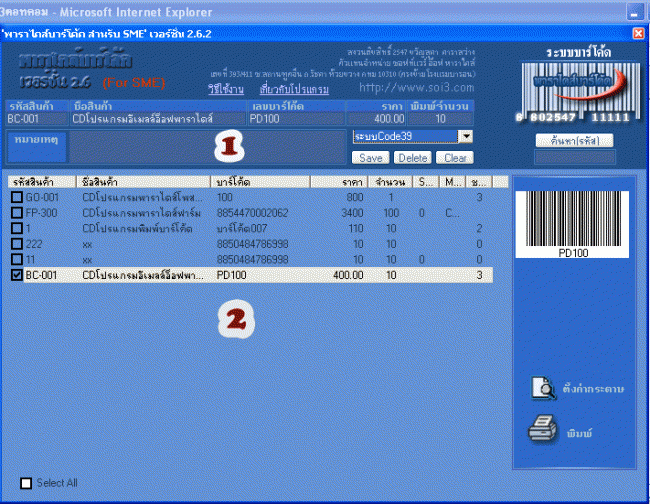Click the ตั้งค่ากระดาษ label
650x504 pixels.
click(593, 389)
